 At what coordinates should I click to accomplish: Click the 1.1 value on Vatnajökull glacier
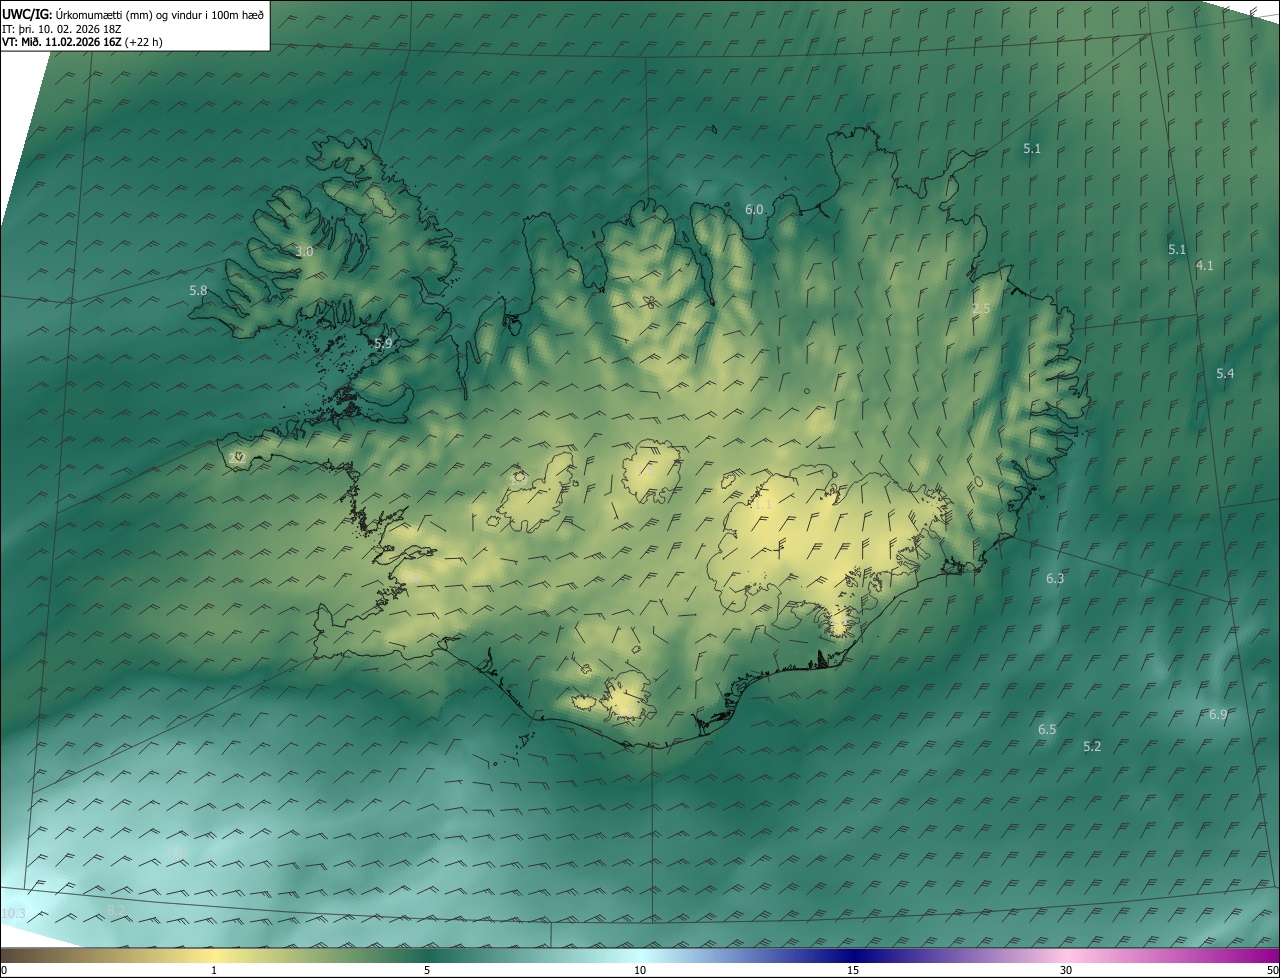pyautogui.click(x=762, y=505)
